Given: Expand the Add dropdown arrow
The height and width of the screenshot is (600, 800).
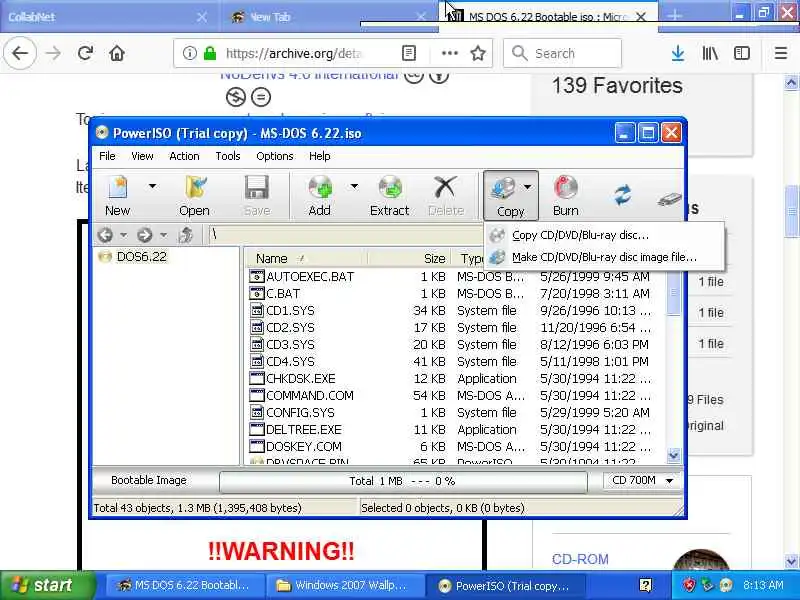Looking at the screenshot, I should [354, 187].
